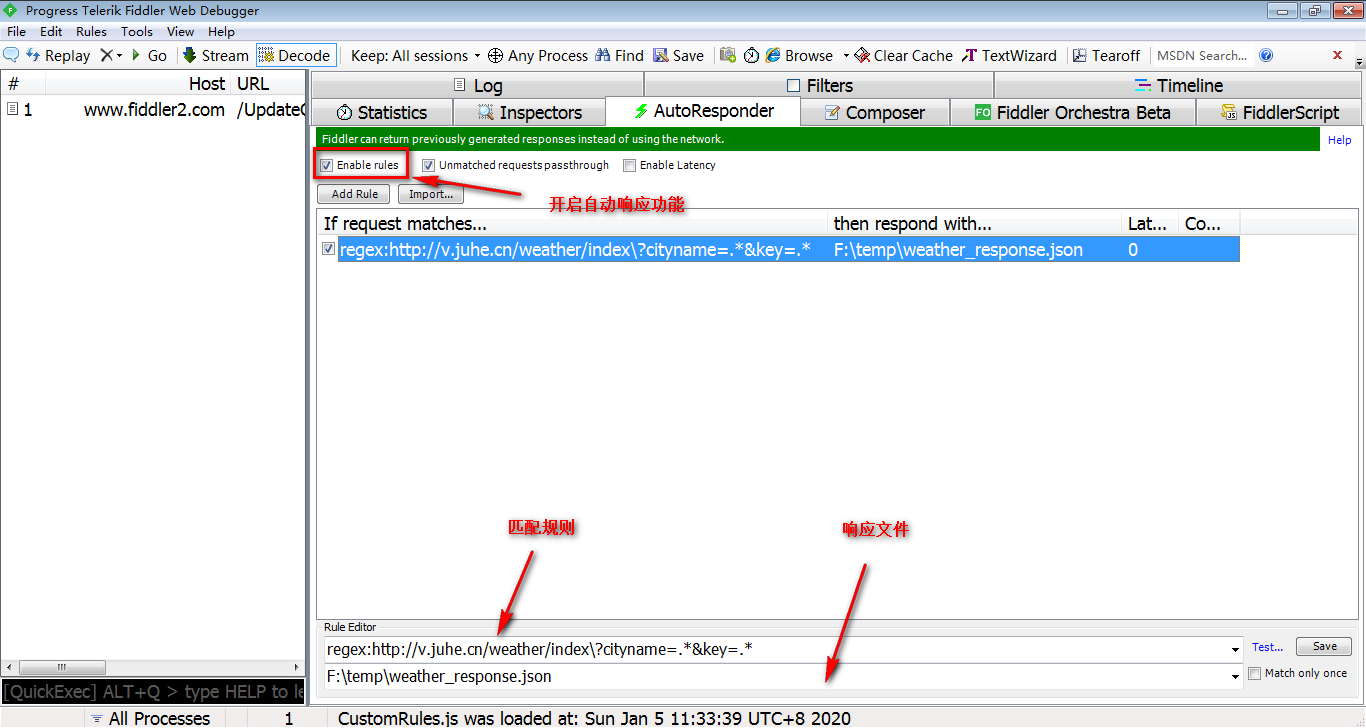Click the sessions list horizontal scrollbar
Viewport: 1366px width, 728px height.
[x=152, y=667]
